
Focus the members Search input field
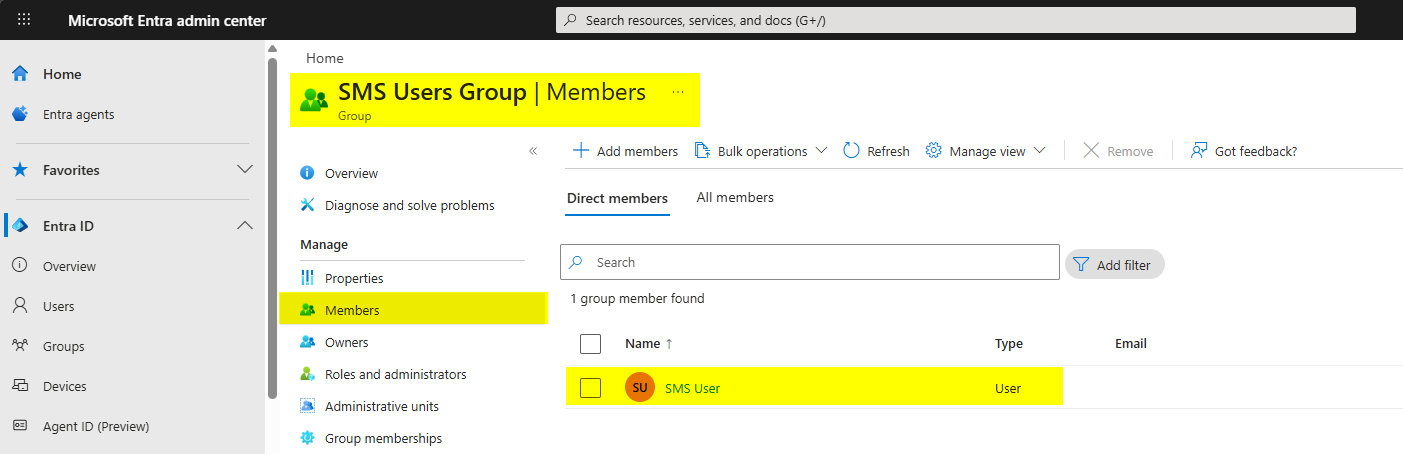pos(810,262)
